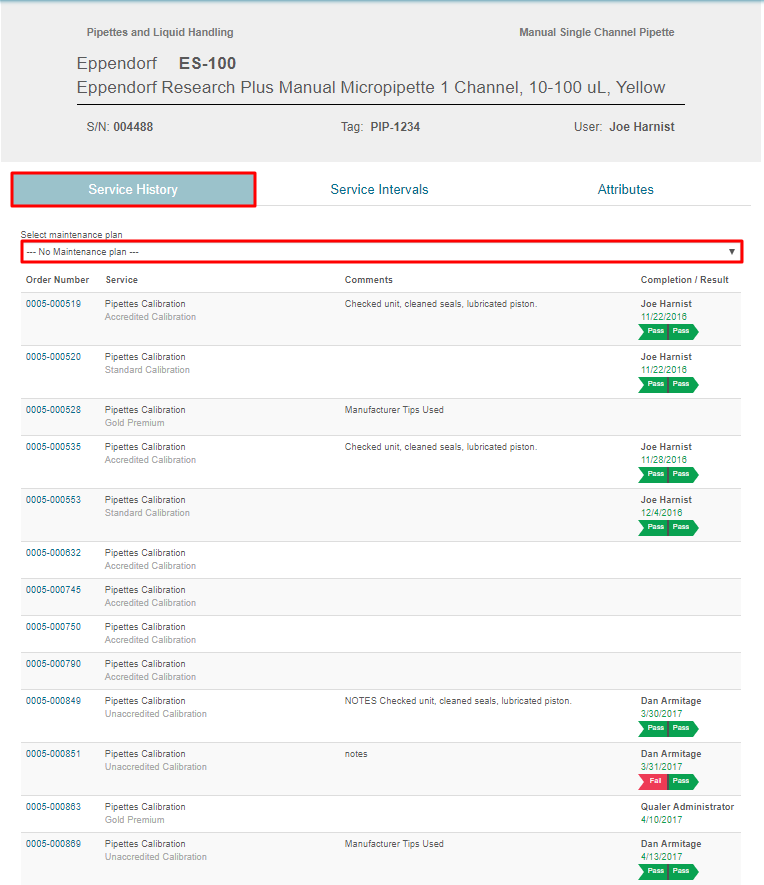Screen dimensions: 764x885
Task: Click the serial number 004488
Action: pos(133,127)
